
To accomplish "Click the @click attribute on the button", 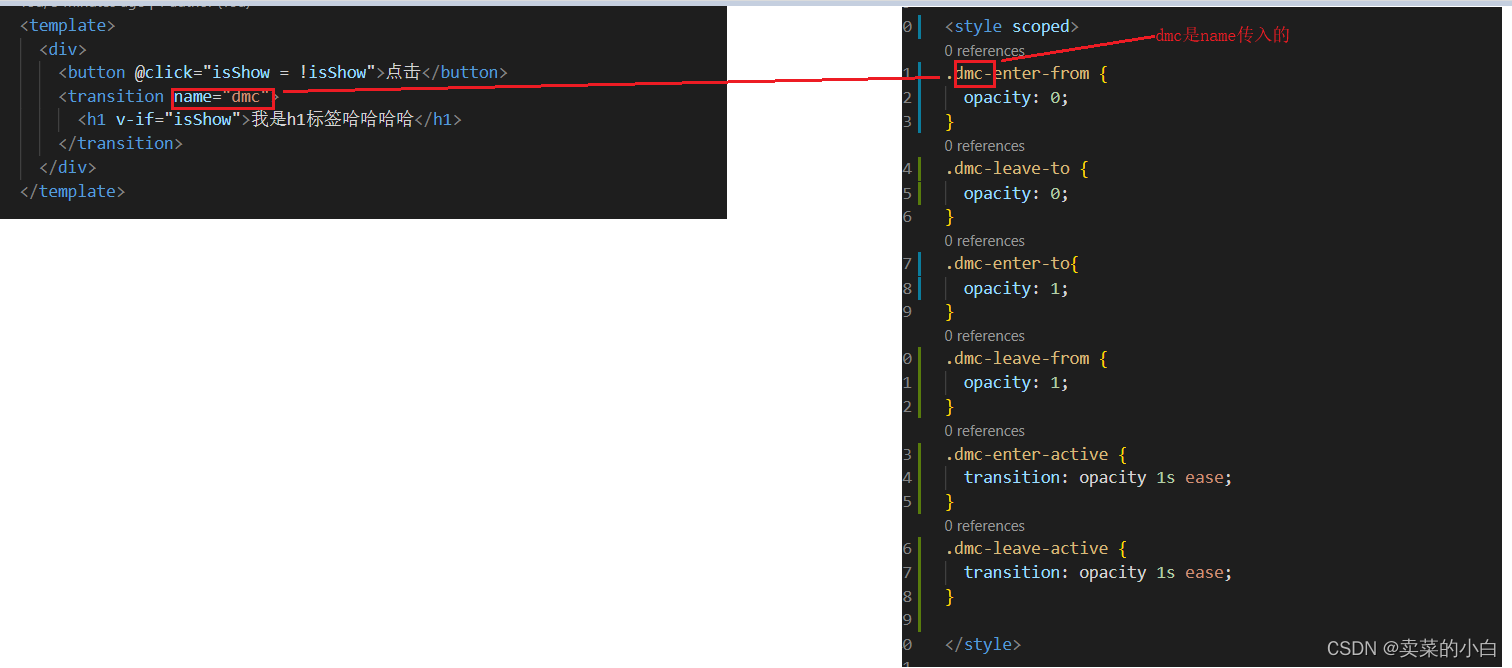I will (x=163, y=72).
